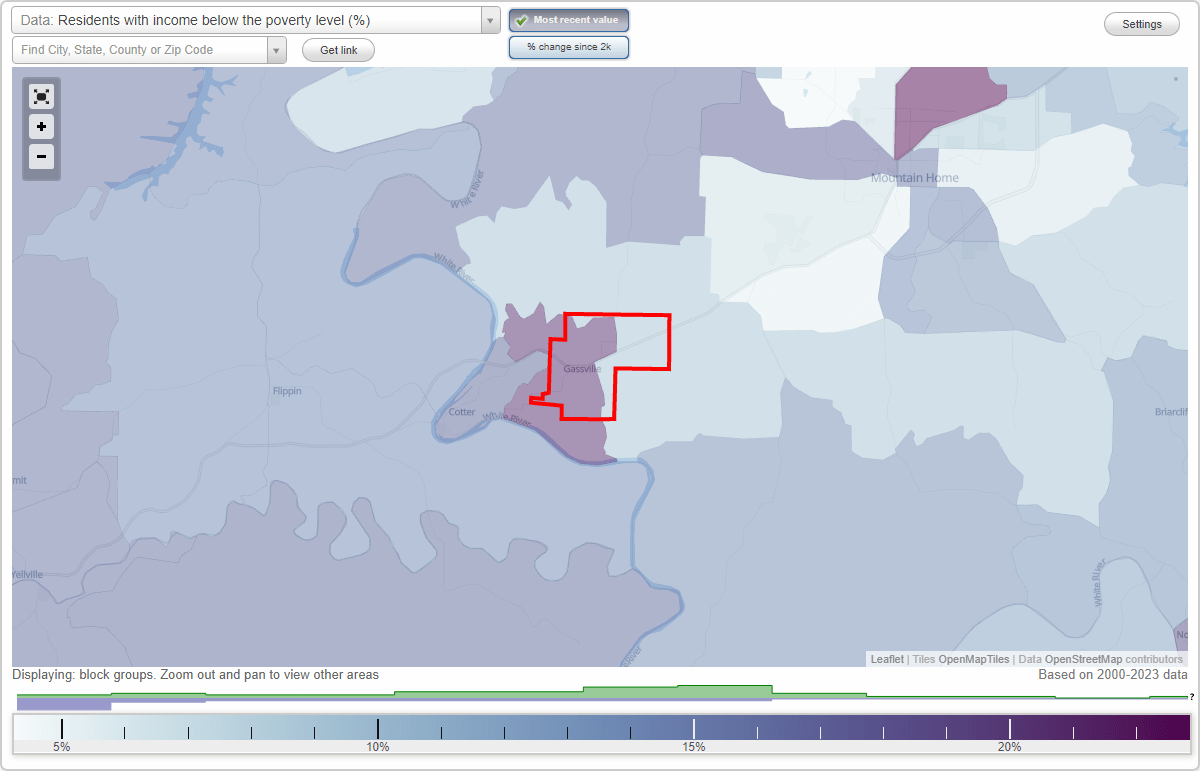Zoom out using the minus button
Image resolution: width=1200 pixels, height=771 pixels.
pyautogui.click(x=41, y=157)
